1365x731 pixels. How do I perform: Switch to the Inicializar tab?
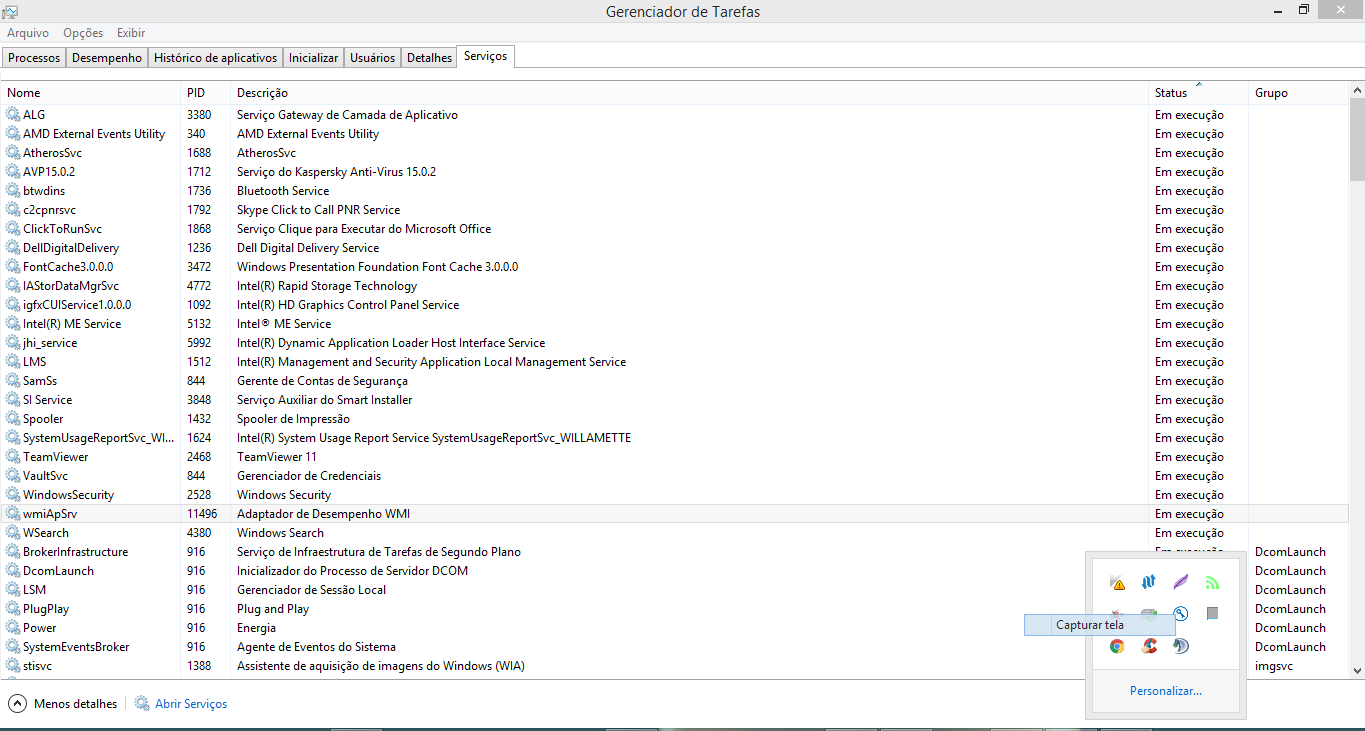pos(313,58)
